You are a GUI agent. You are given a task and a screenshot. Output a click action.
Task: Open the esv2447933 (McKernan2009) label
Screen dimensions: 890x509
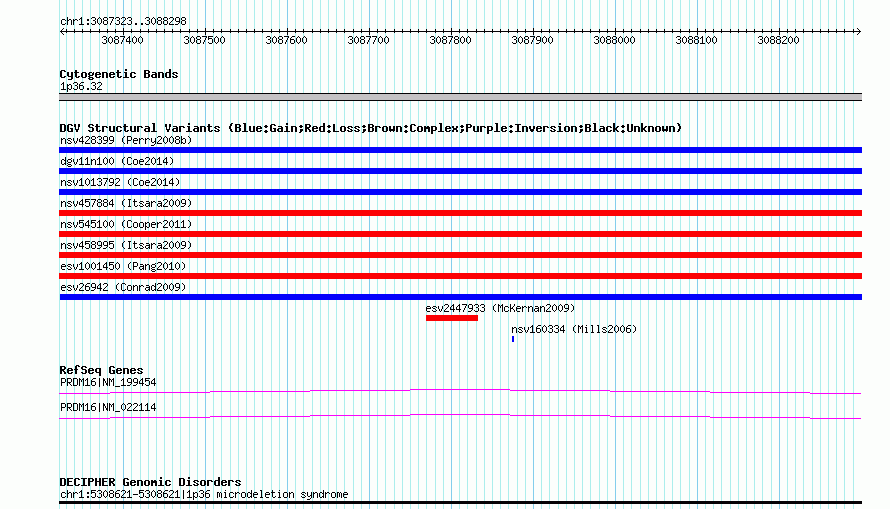click(500, 308)
